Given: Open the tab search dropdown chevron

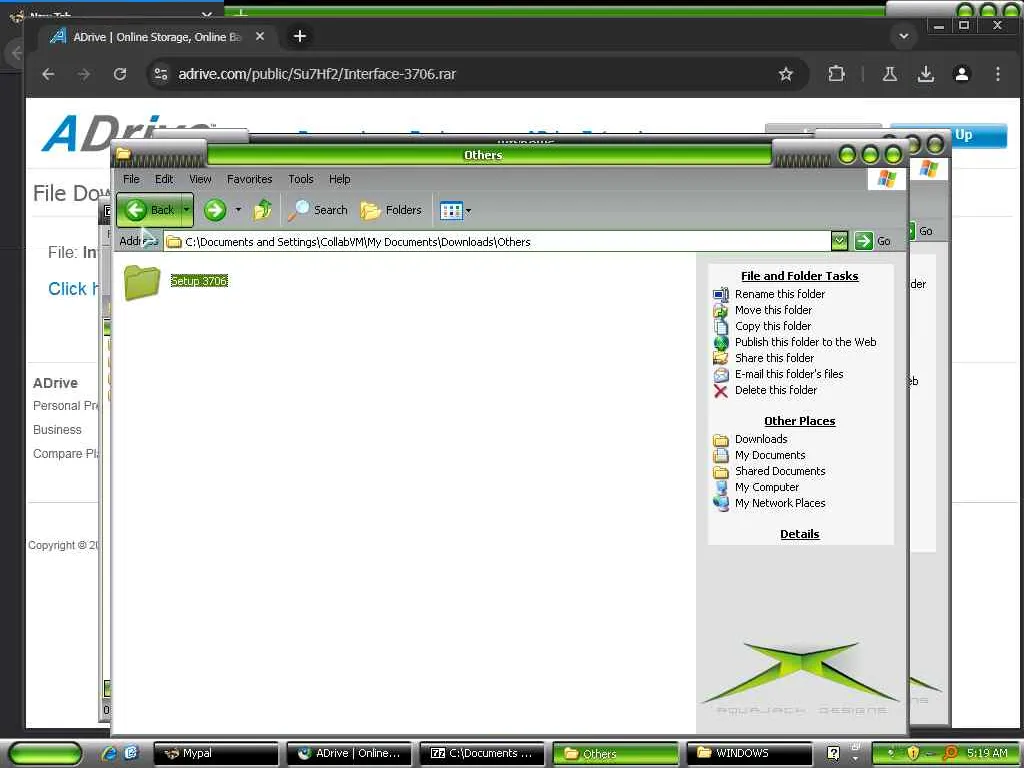Looking at the screenshot, I should pos(904,37).
